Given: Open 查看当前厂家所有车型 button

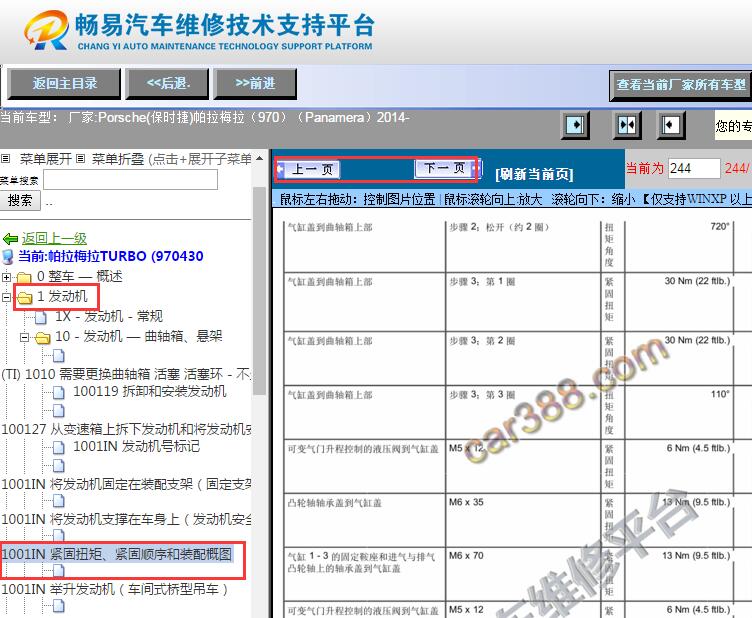Looking at the screenshot, I should coord(681,85).
